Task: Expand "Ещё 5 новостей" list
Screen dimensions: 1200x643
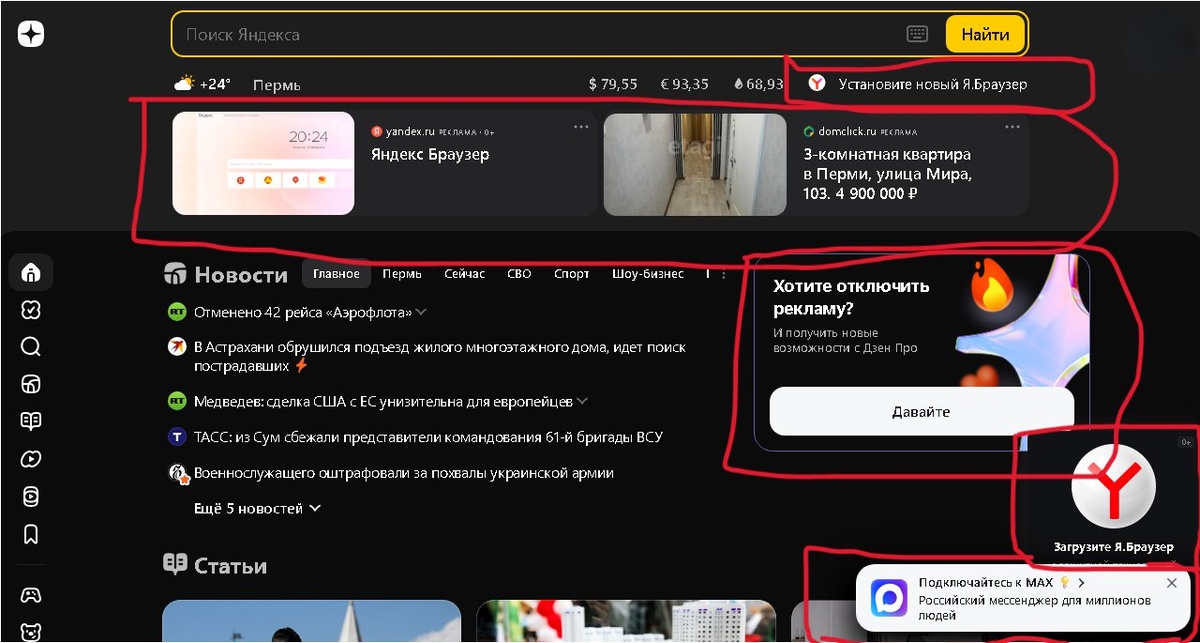Action: [x=257, y=508]
